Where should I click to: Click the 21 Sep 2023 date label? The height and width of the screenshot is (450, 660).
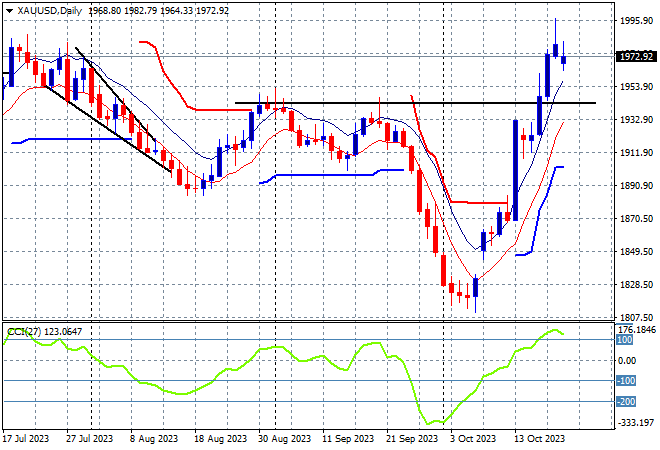413,438
